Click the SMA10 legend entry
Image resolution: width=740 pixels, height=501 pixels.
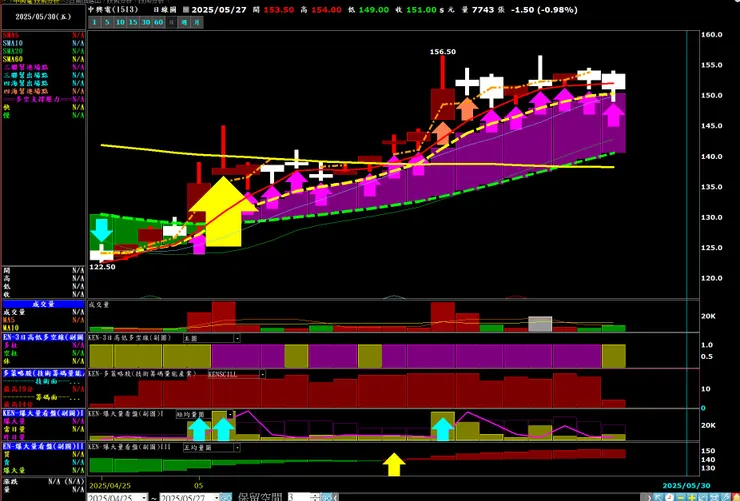click(43, 43)
